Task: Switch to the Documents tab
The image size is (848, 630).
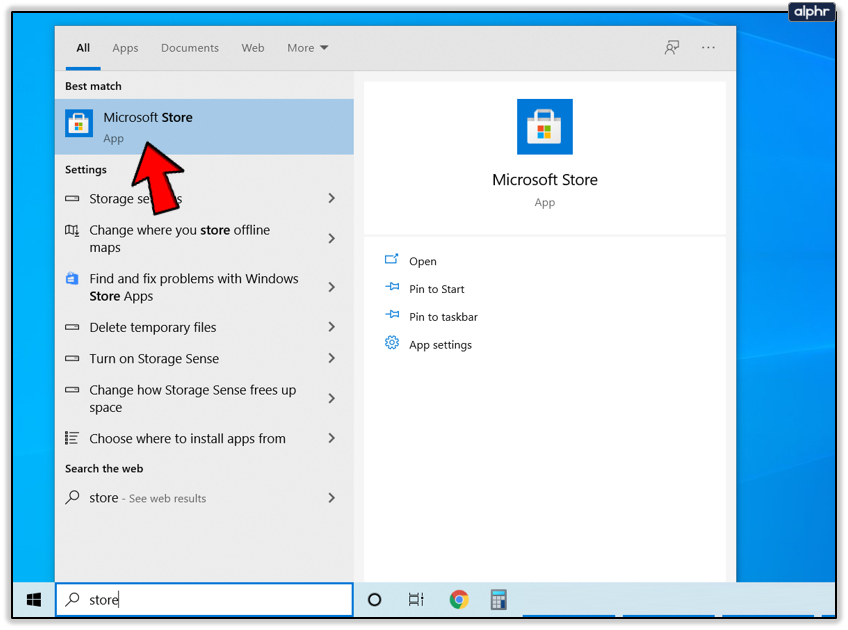Action: tap(189, 48)
